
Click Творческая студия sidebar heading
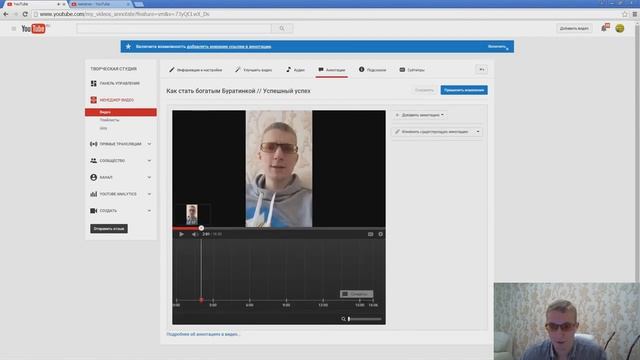[x=113, y=69]
